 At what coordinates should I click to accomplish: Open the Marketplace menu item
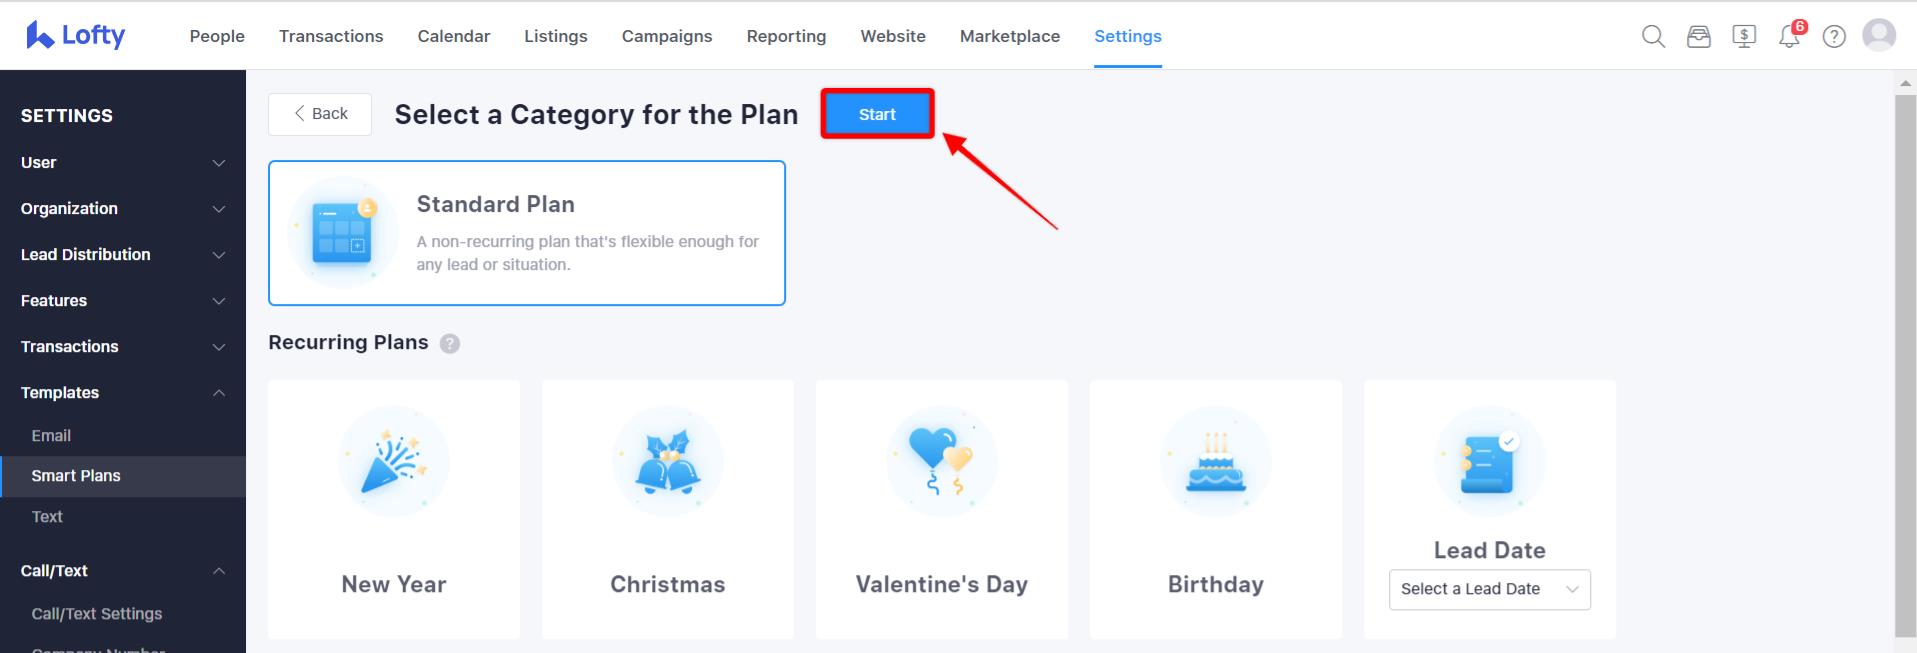click(x=1009, y=36)
